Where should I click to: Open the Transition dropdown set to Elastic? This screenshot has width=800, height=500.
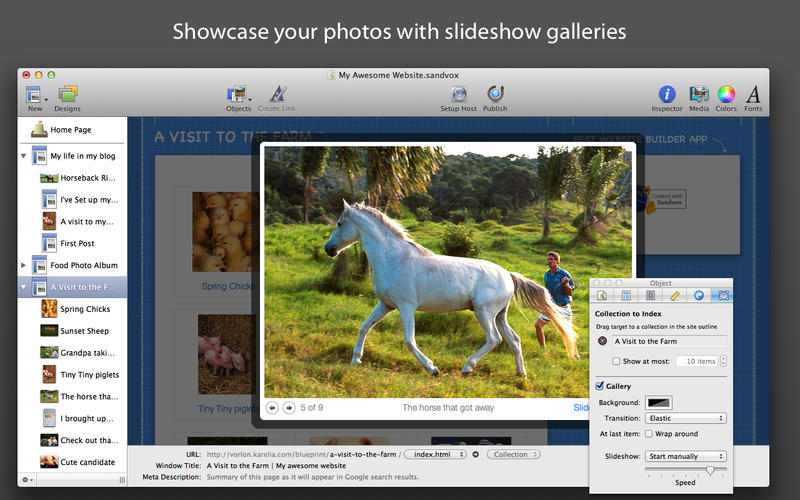(x=685, y=418)
